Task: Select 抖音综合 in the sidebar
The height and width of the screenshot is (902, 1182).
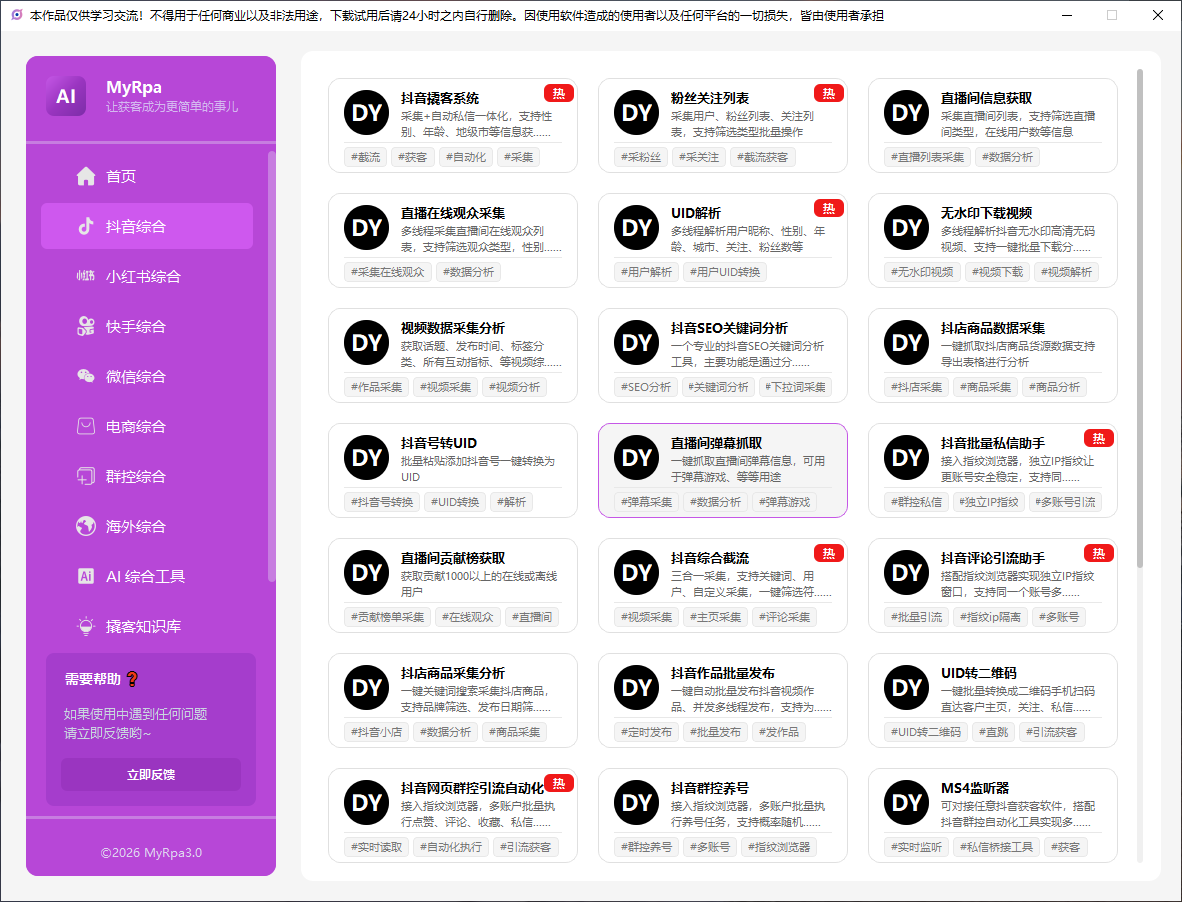Action: point(147,226)
